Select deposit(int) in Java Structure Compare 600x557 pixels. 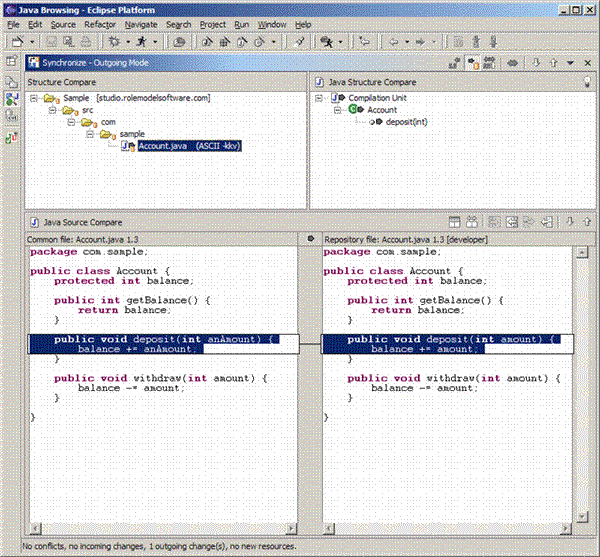click(x=406, y=122)
